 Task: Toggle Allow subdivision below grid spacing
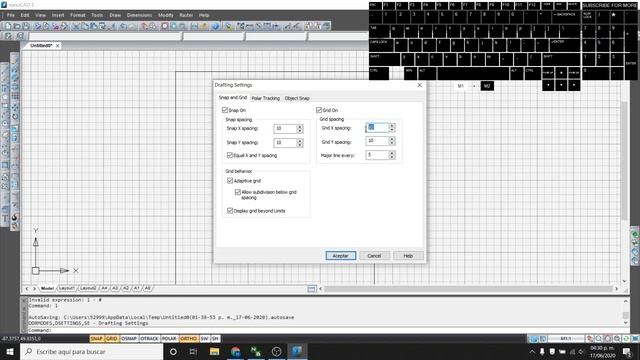[x=238, y=192]
